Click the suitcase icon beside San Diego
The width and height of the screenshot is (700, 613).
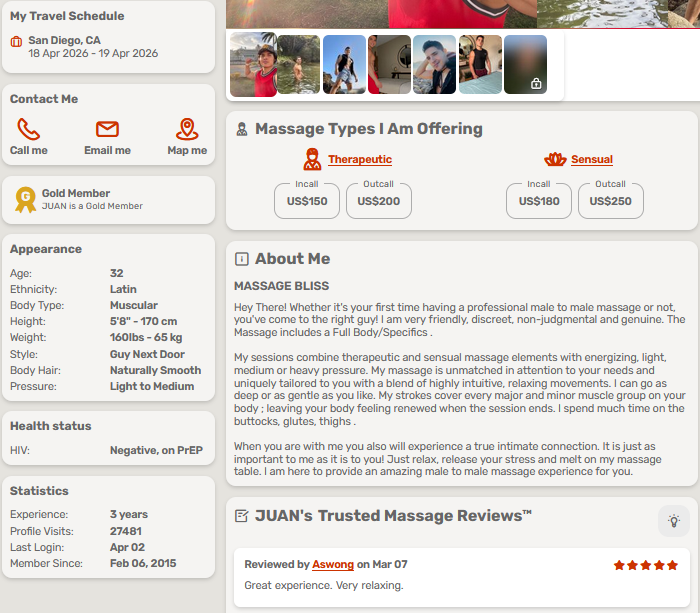click(x=16, y=41)
